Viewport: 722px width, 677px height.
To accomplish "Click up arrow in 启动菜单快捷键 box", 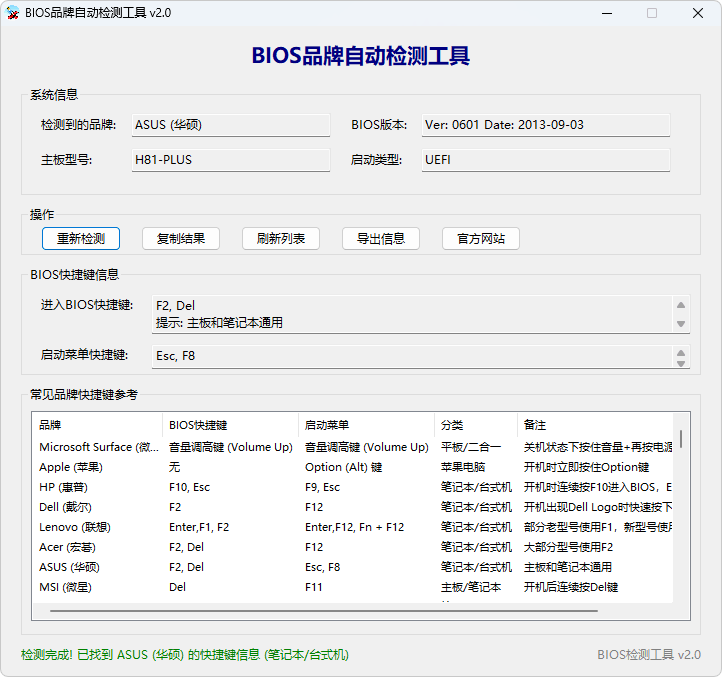I will click(x=681, y=352).
